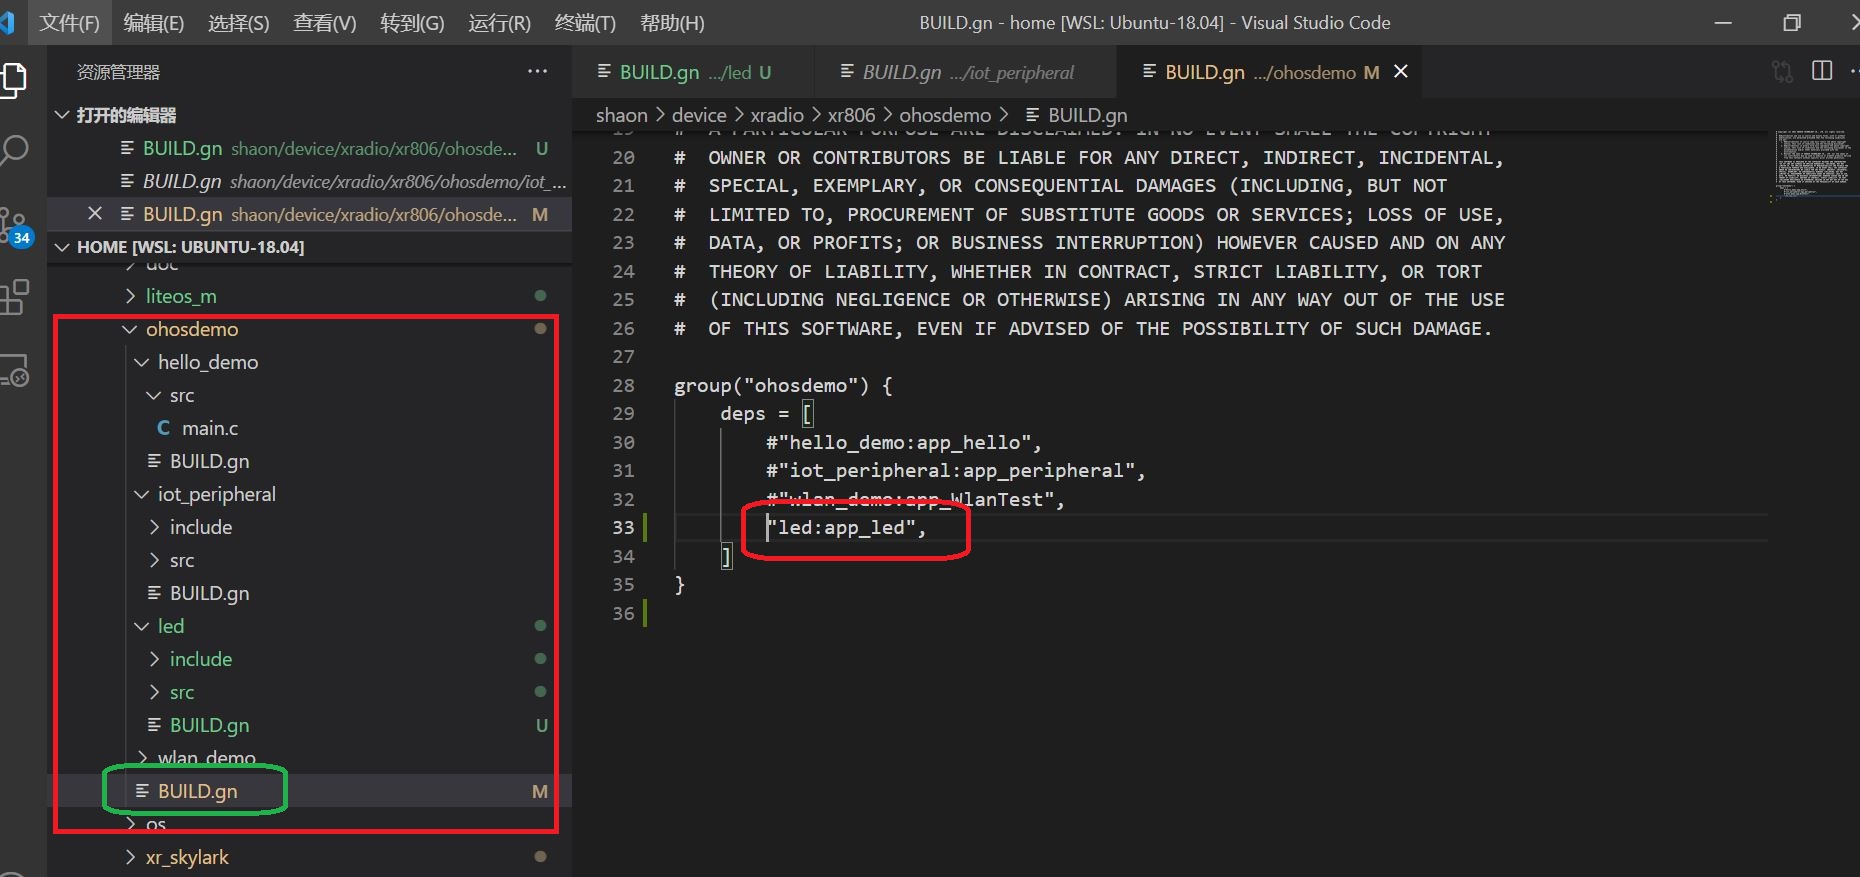This screenshot has height=877, width=1860.
Task: Click the C file icon of main.c
Action: (163, 428)
